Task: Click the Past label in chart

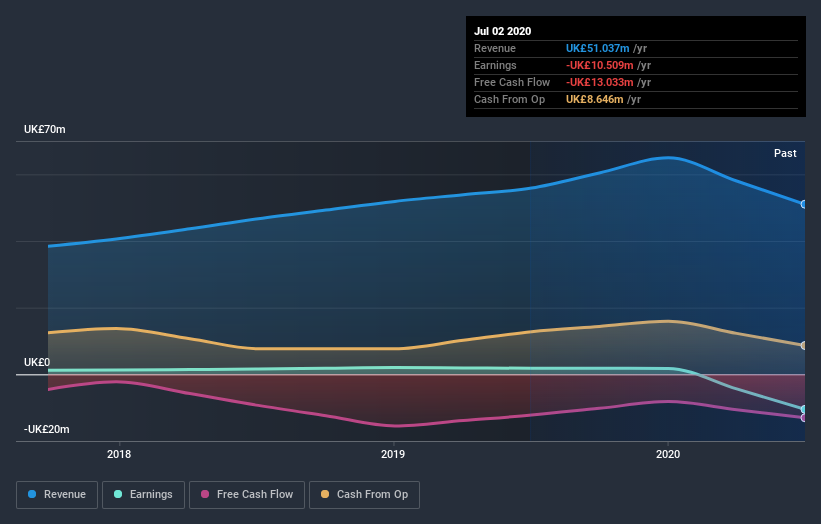Action: (x=785, y=153)
